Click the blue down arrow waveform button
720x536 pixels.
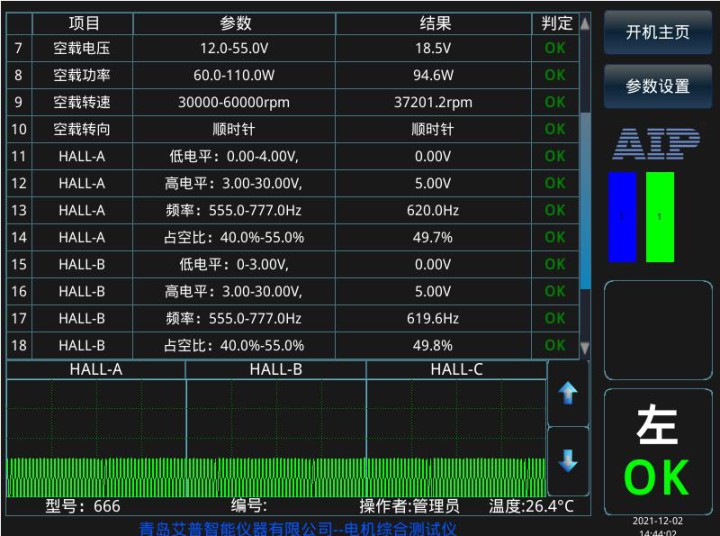568,461
